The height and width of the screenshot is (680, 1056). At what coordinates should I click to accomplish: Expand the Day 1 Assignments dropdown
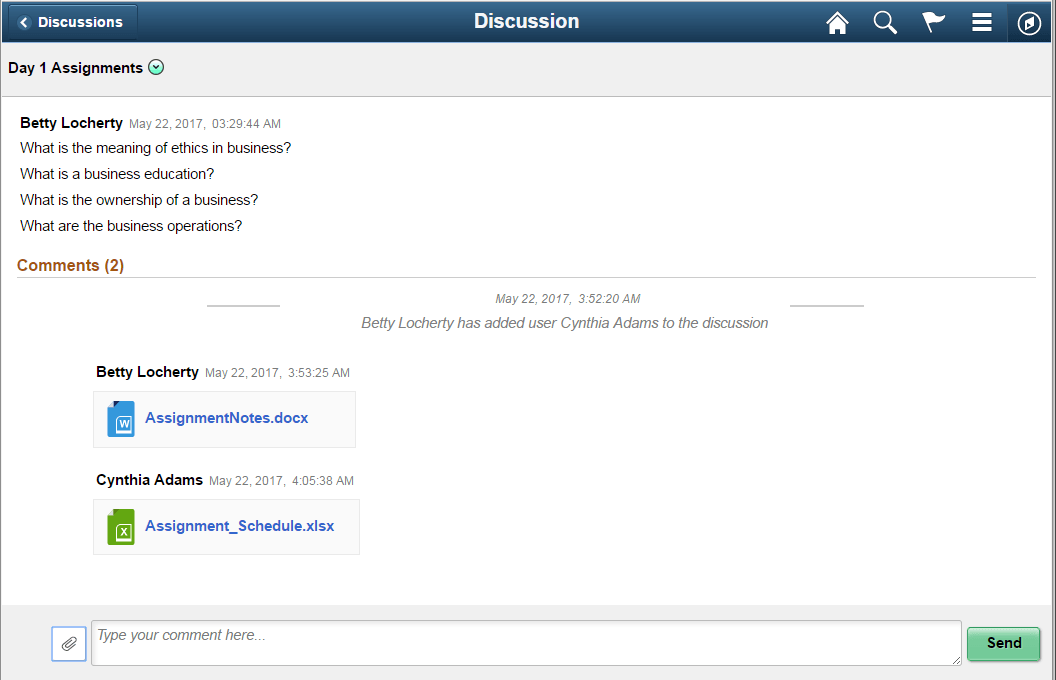tap(156, 67)
